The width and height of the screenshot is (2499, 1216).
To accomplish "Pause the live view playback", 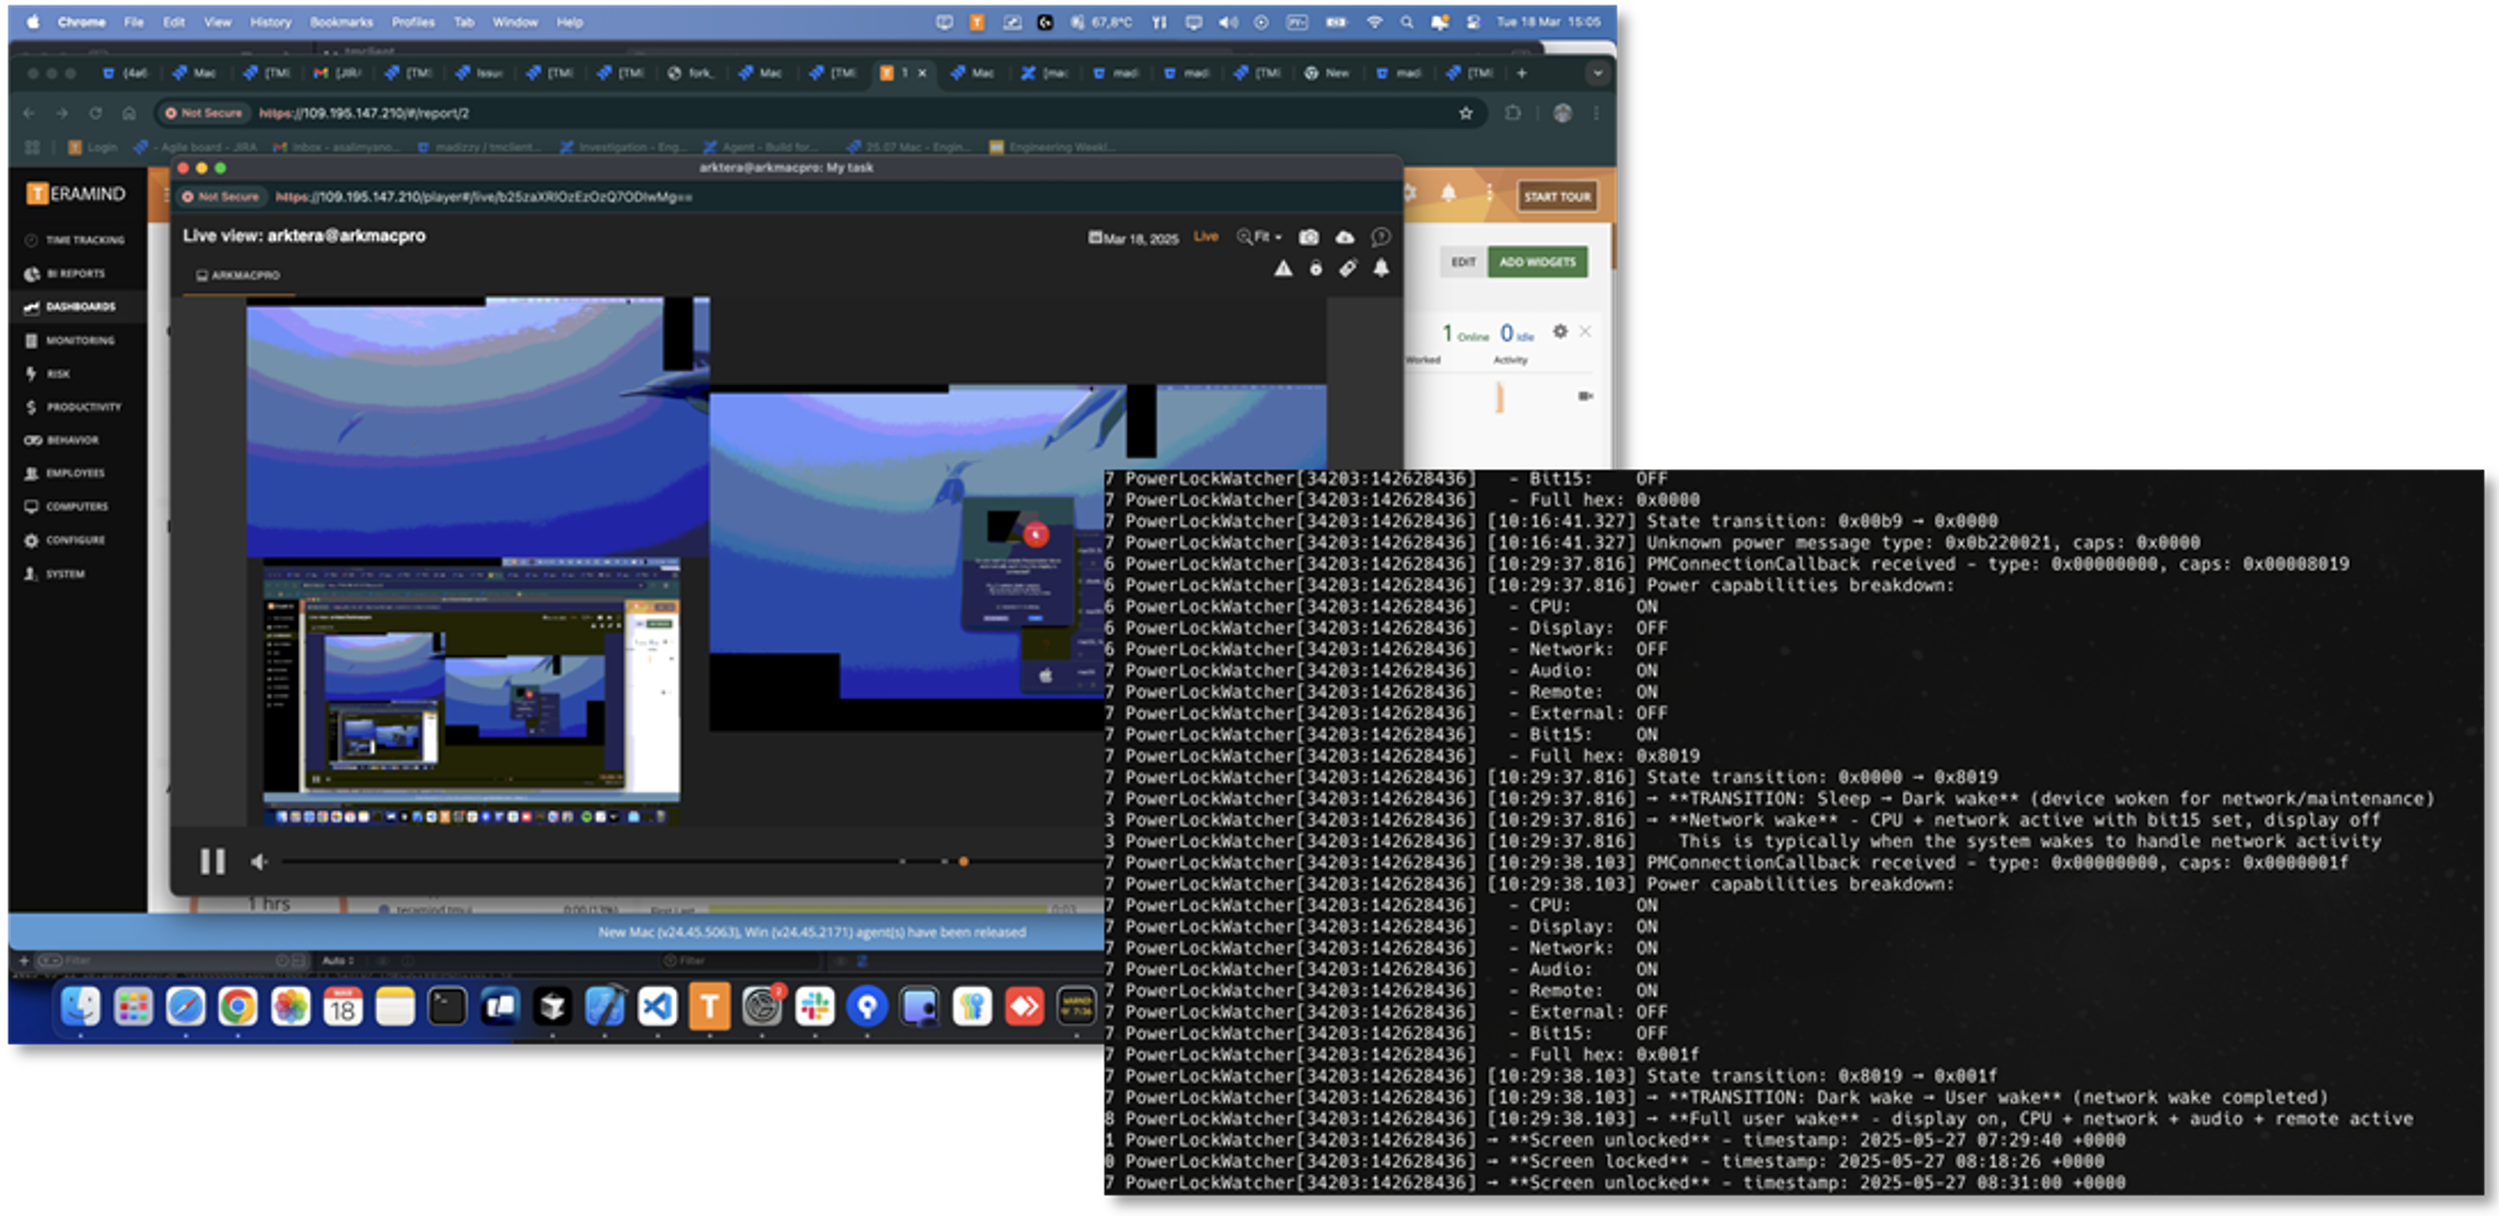I will 212,861.
